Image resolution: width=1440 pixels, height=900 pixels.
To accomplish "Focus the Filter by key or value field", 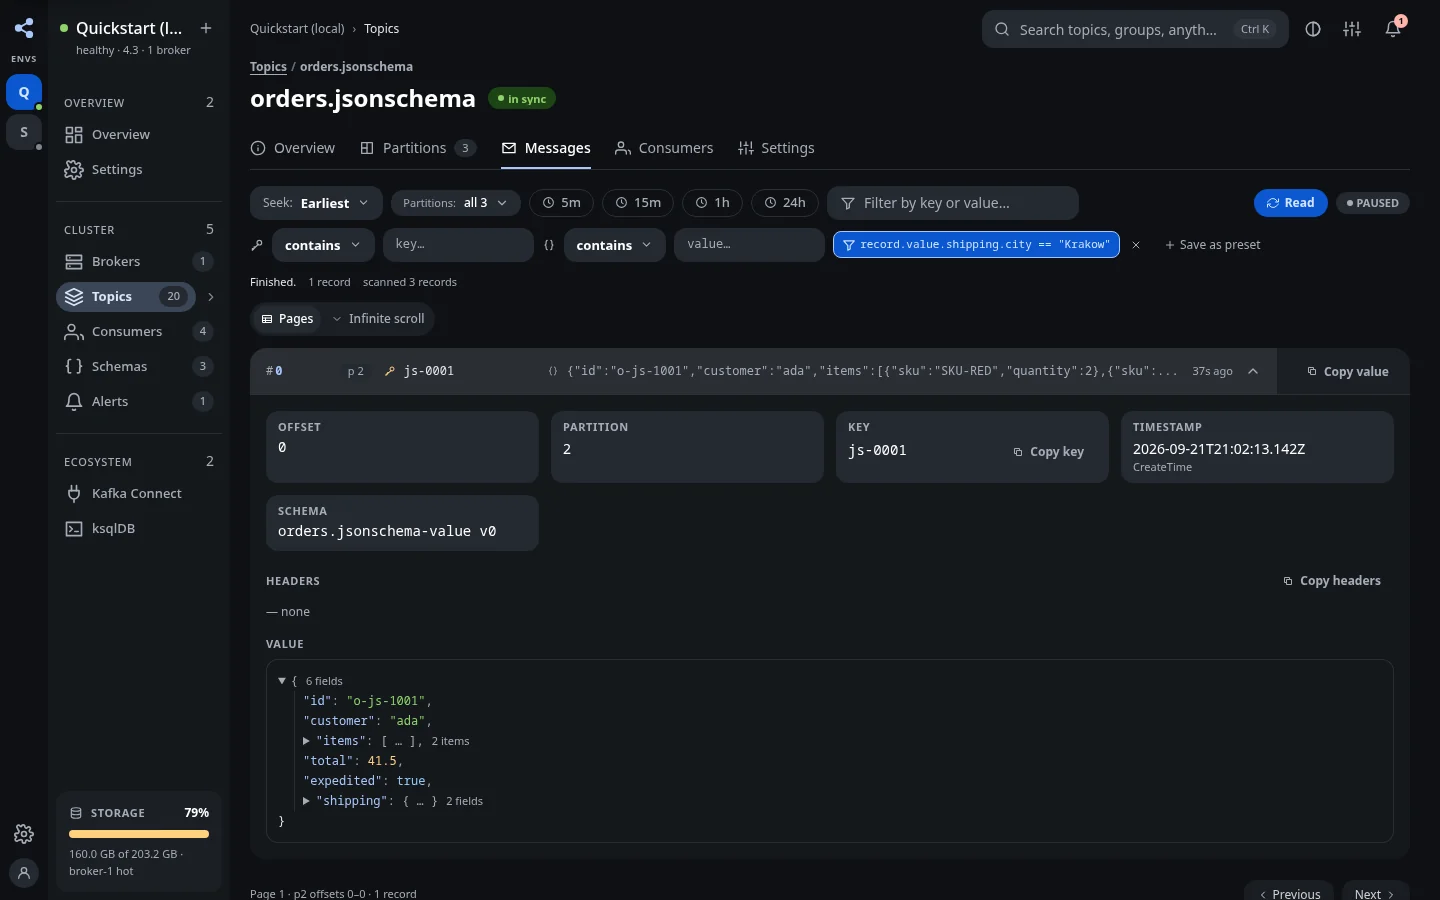I will 953,203.
